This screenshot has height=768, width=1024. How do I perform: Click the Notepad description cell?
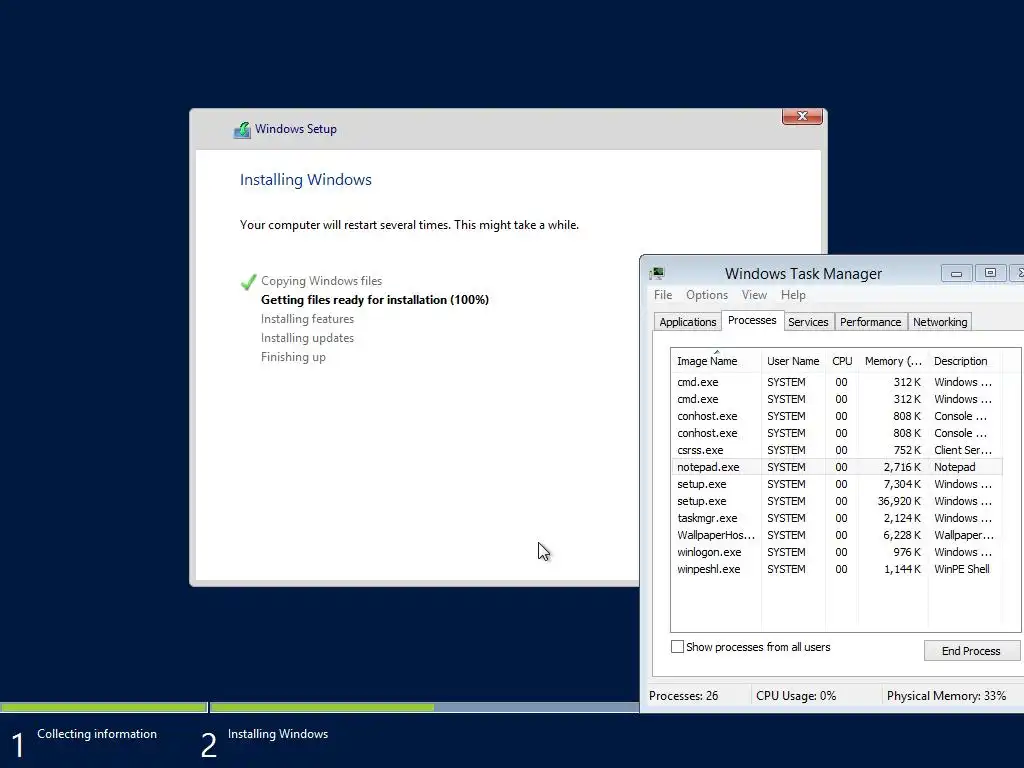(954, 467)
